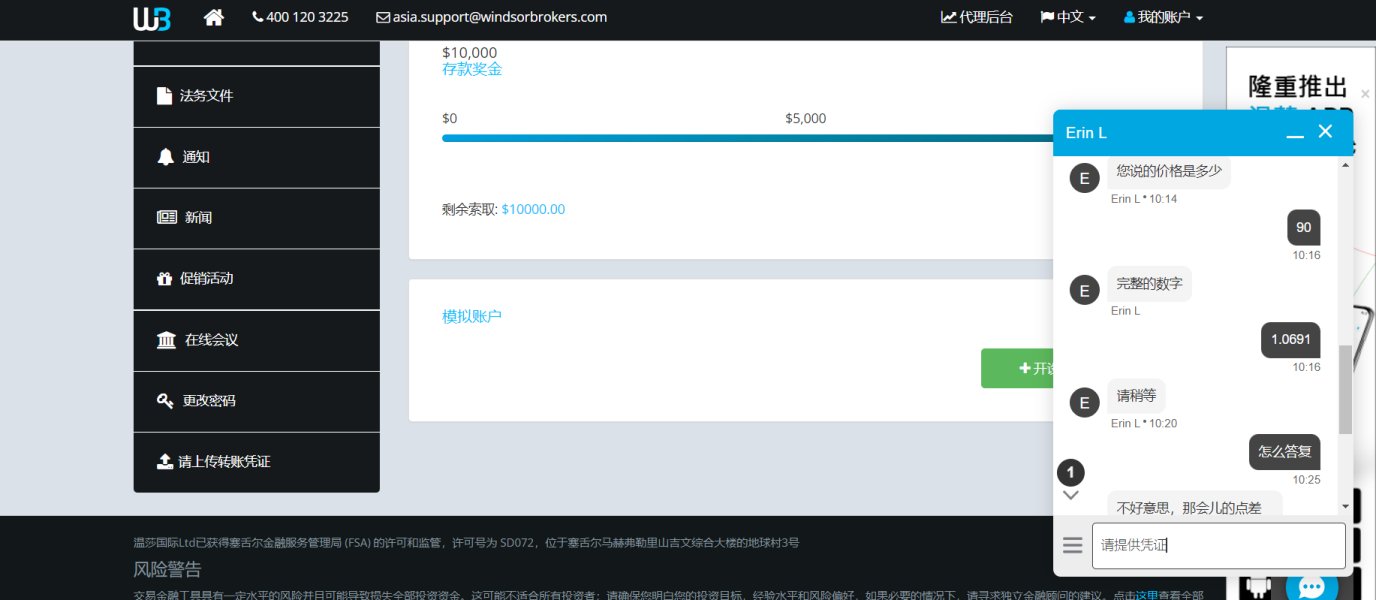1376x600 pixels.
Task: Click the $10000.00 remaining claim amount
Action: click(x=533, y=209)
